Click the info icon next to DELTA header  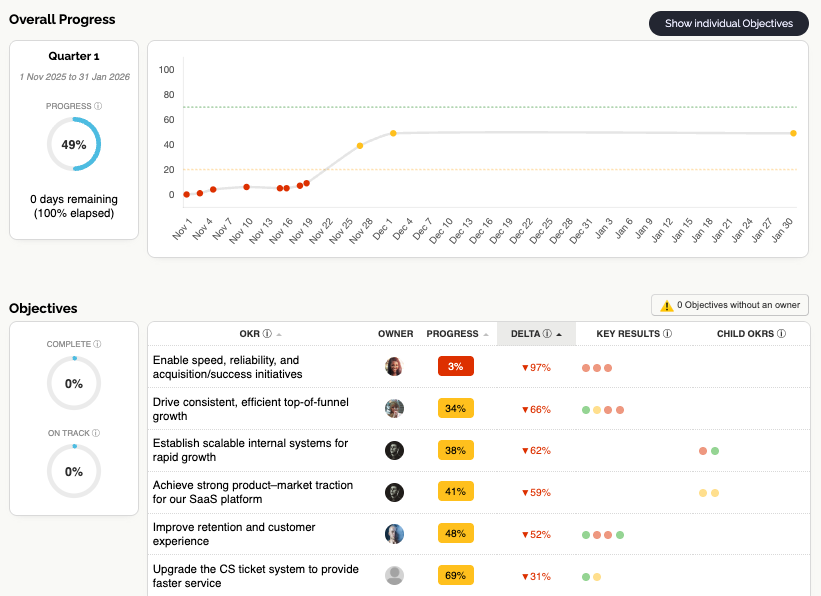pyautogui.click(x=547, y=331)
